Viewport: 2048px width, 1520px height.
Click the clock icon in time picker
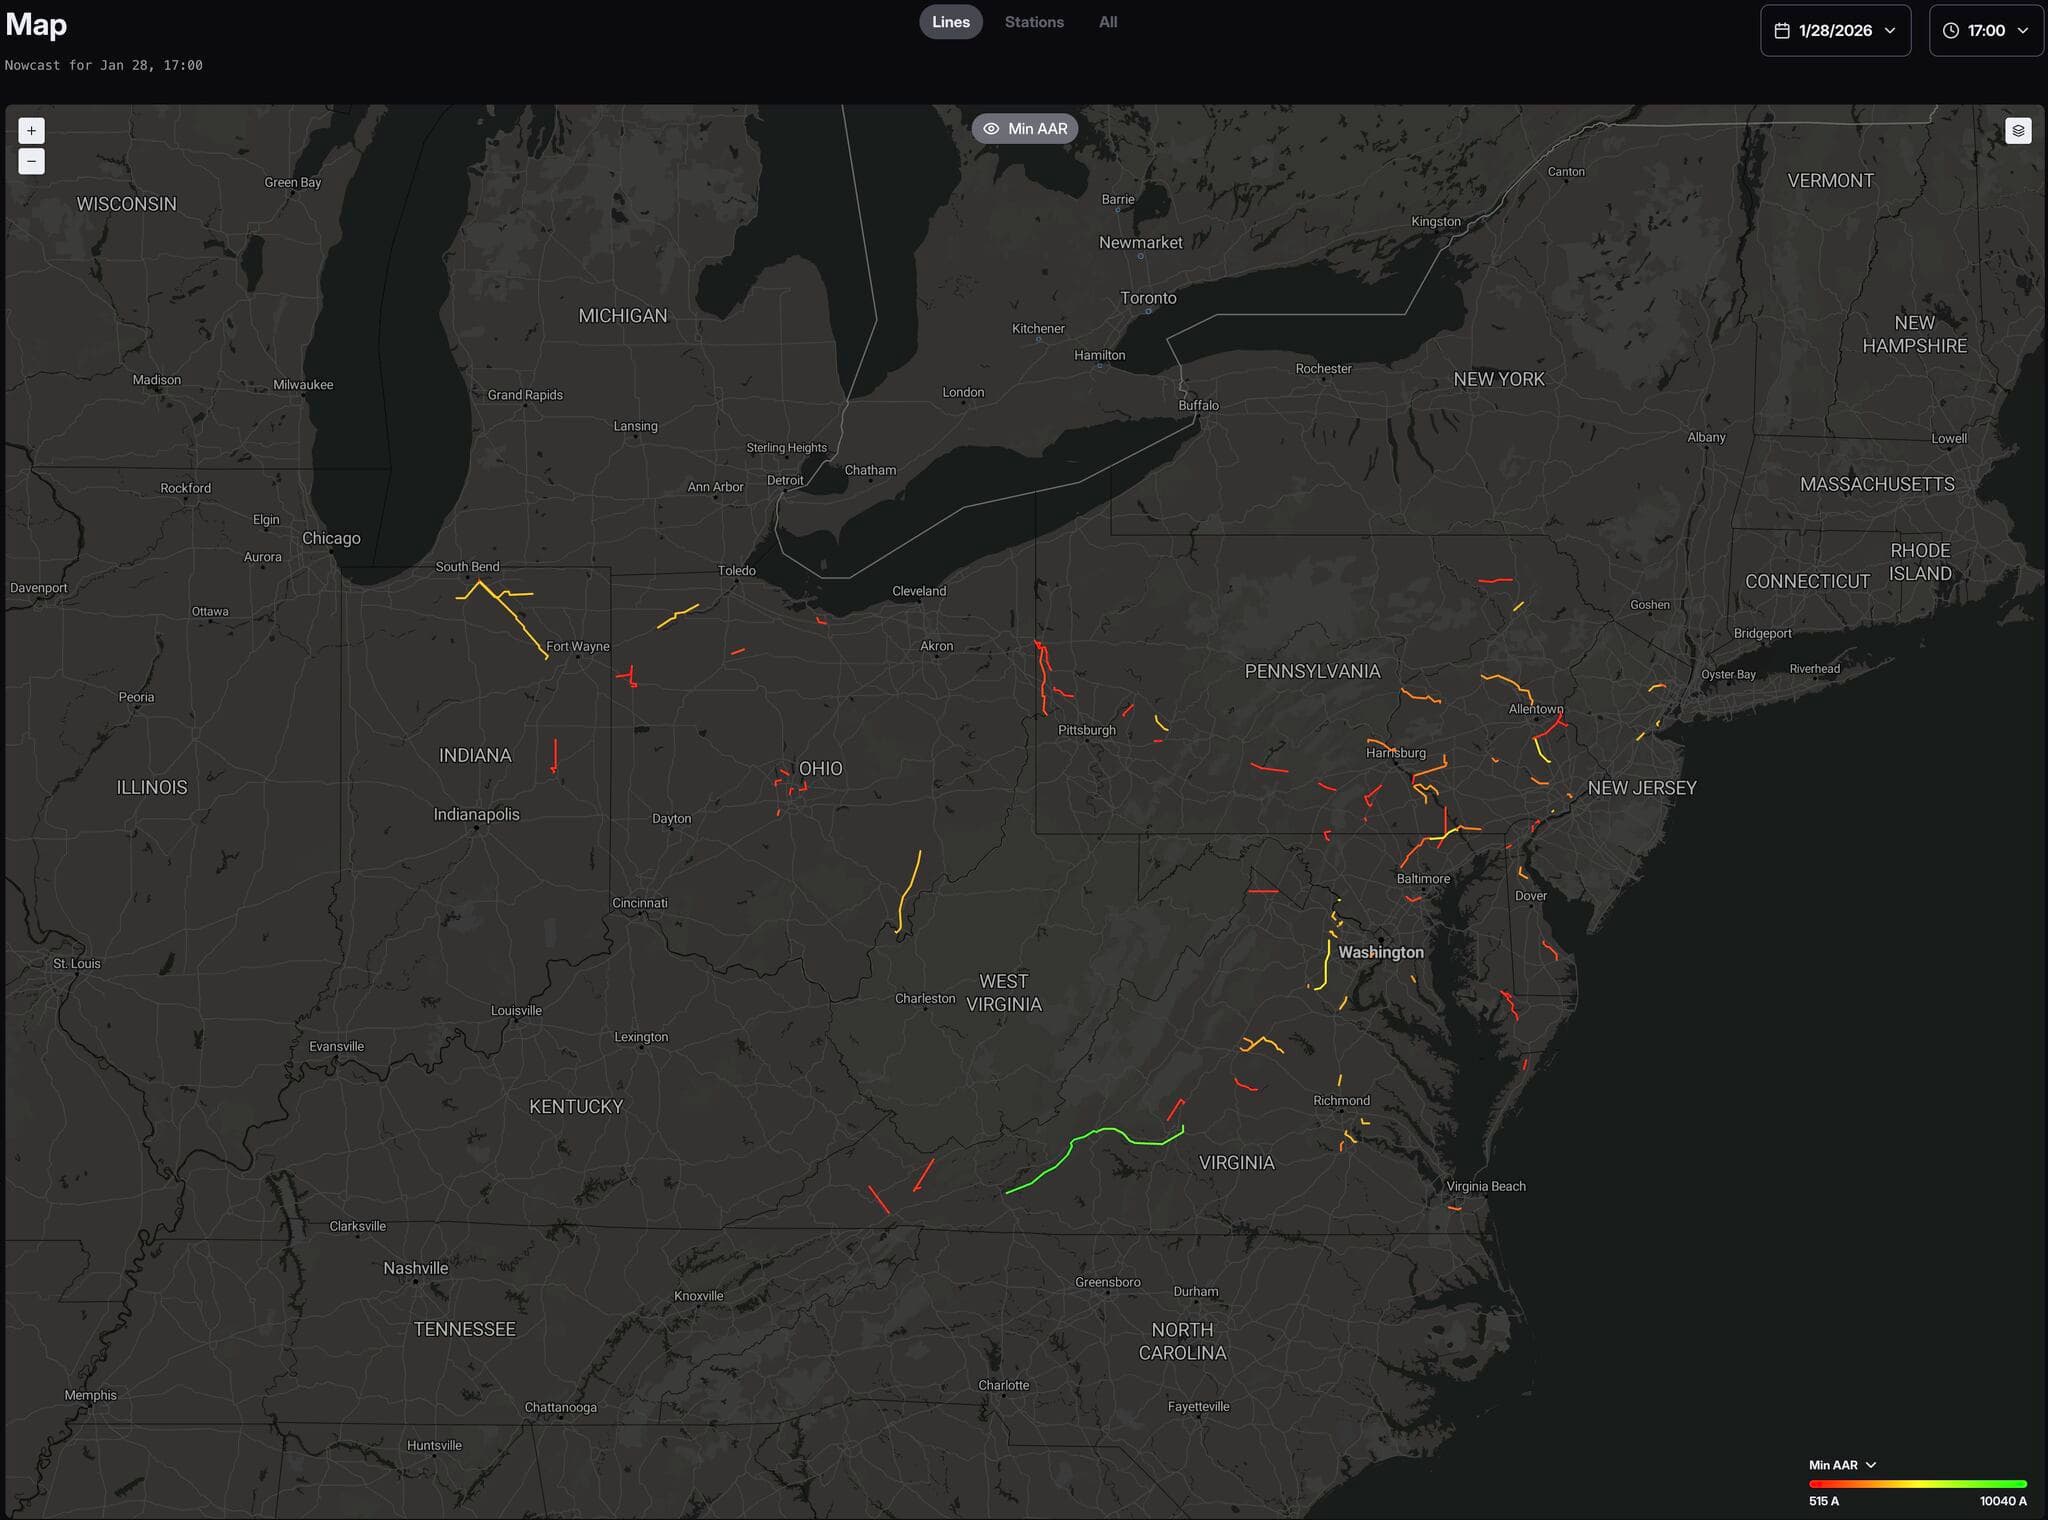click(1950, 31)
